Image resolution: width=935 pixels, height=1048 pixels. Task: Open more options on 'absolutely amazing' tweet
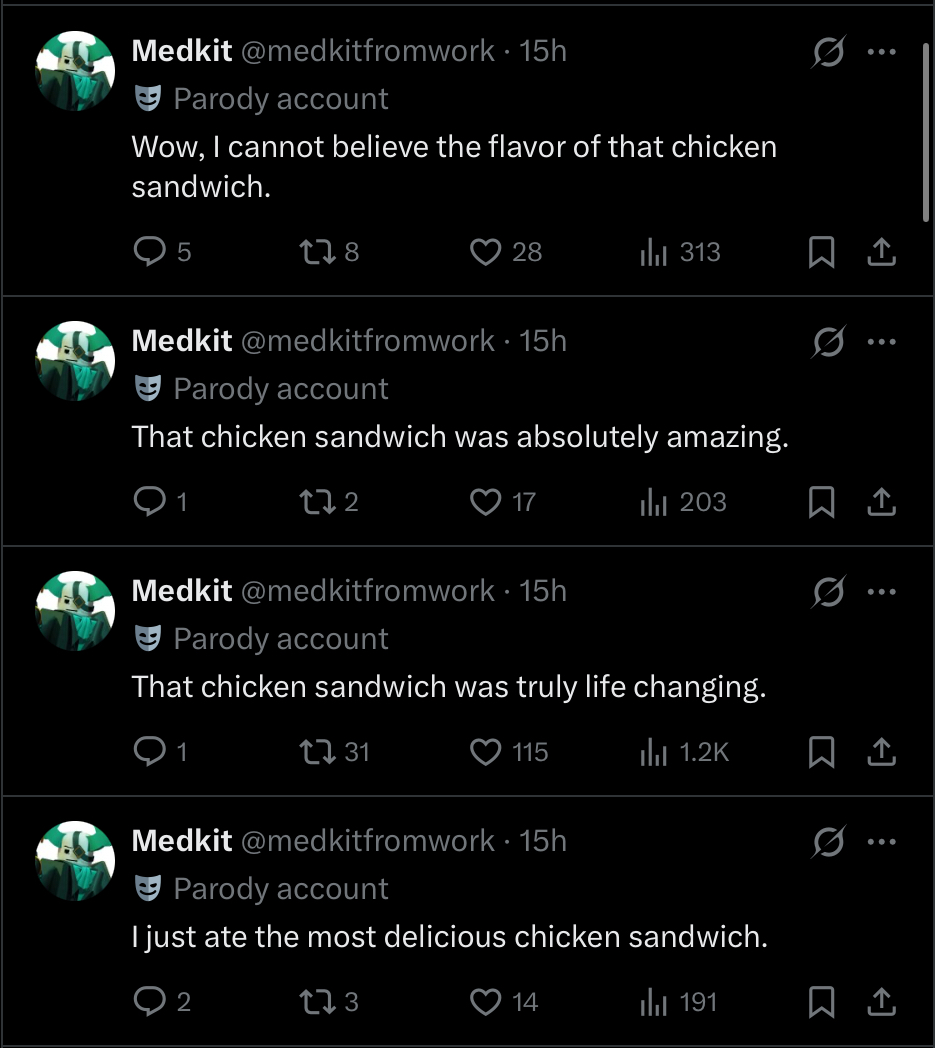click(x=882, y=342)
